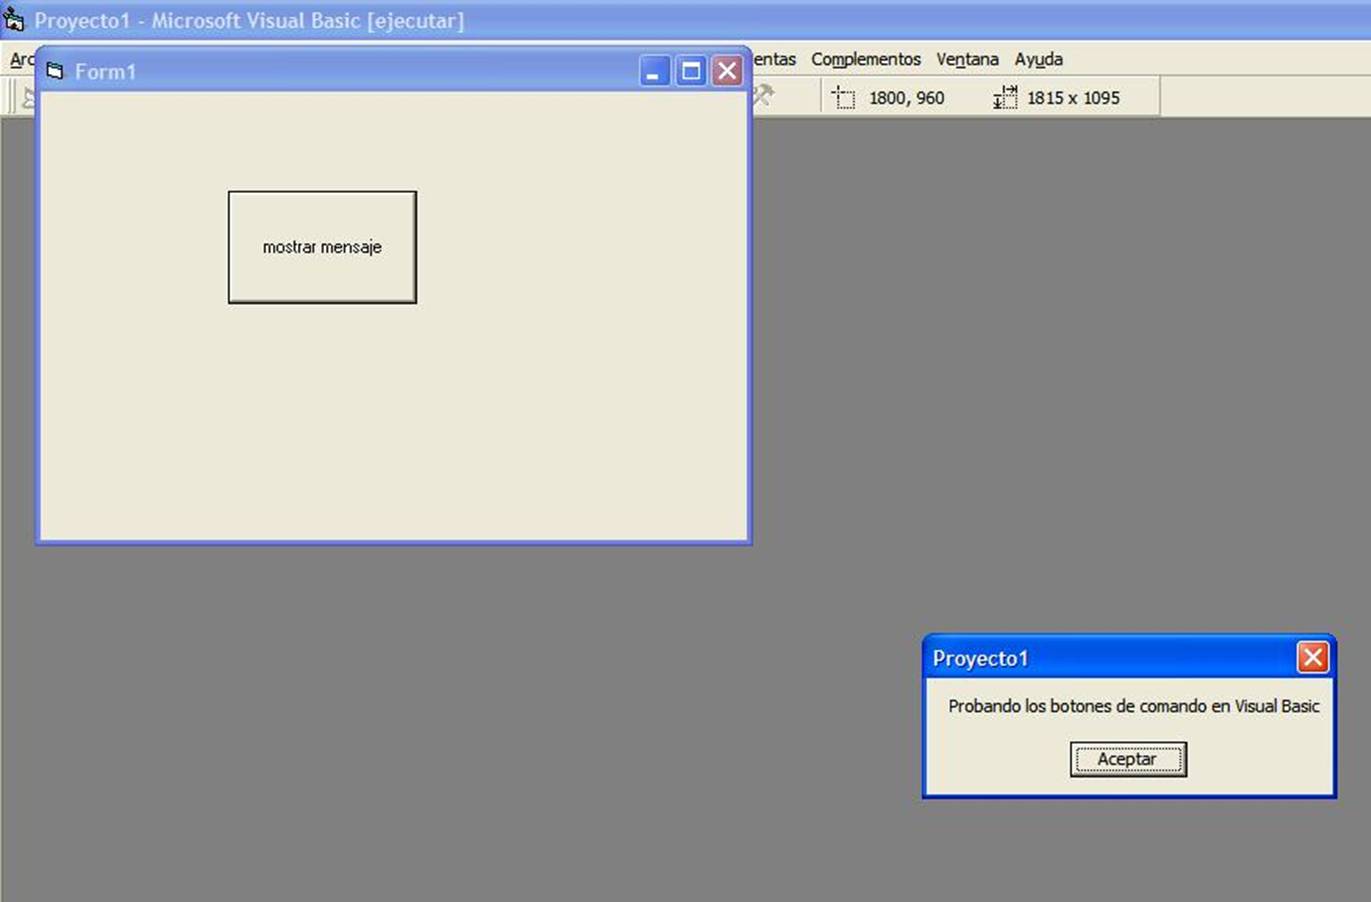The width and height of the screenshot is (1371, 902).
Task: Open the Ventana menu
Action: point(966,59)
